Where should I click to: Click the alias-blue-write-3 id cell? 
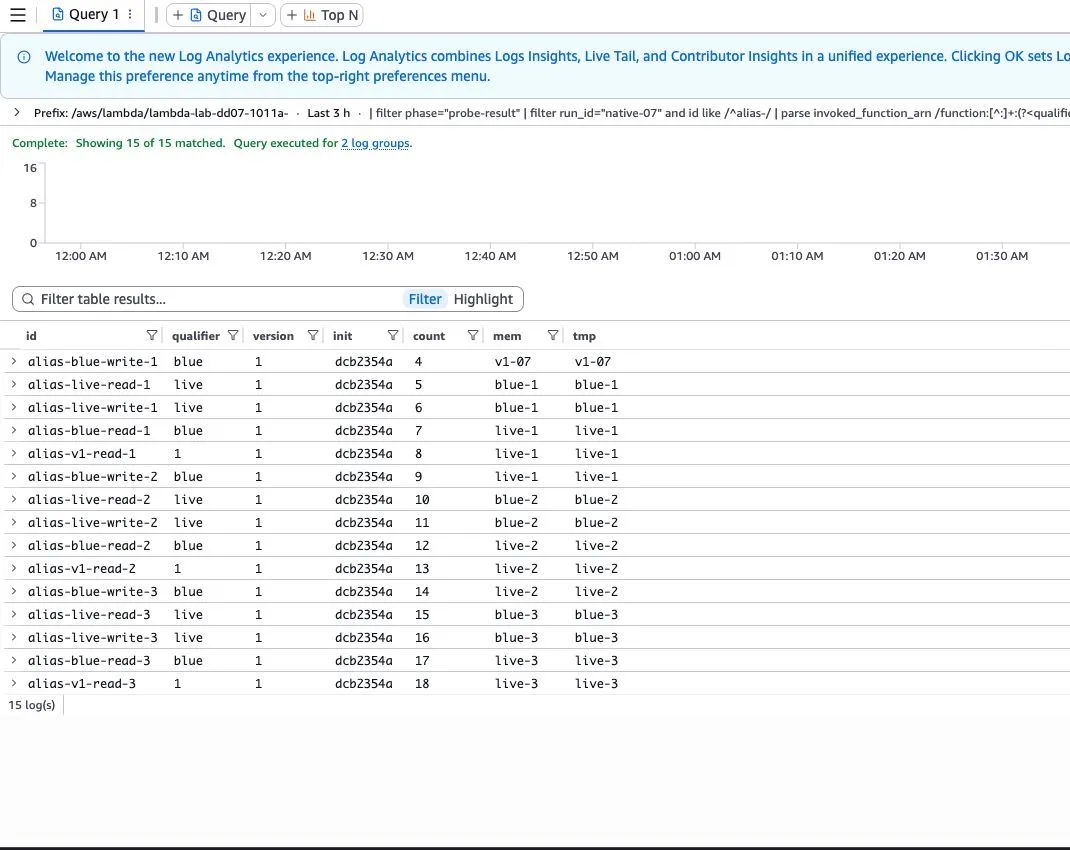click(93, 592)
